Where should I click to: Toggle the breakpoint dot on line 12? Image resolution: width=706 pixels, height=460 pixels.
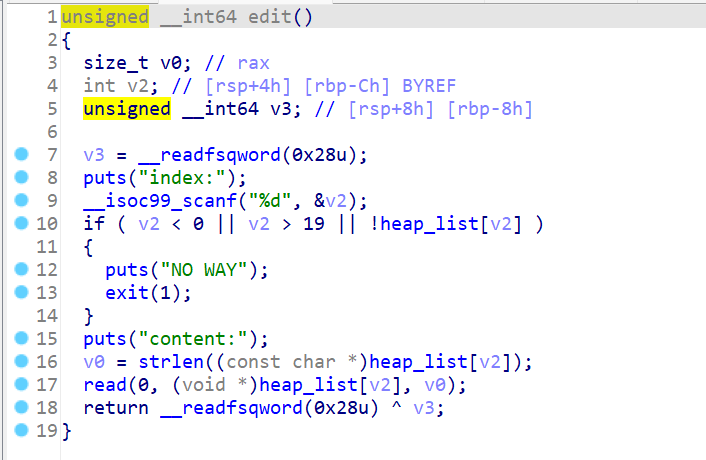click(21, 269)
